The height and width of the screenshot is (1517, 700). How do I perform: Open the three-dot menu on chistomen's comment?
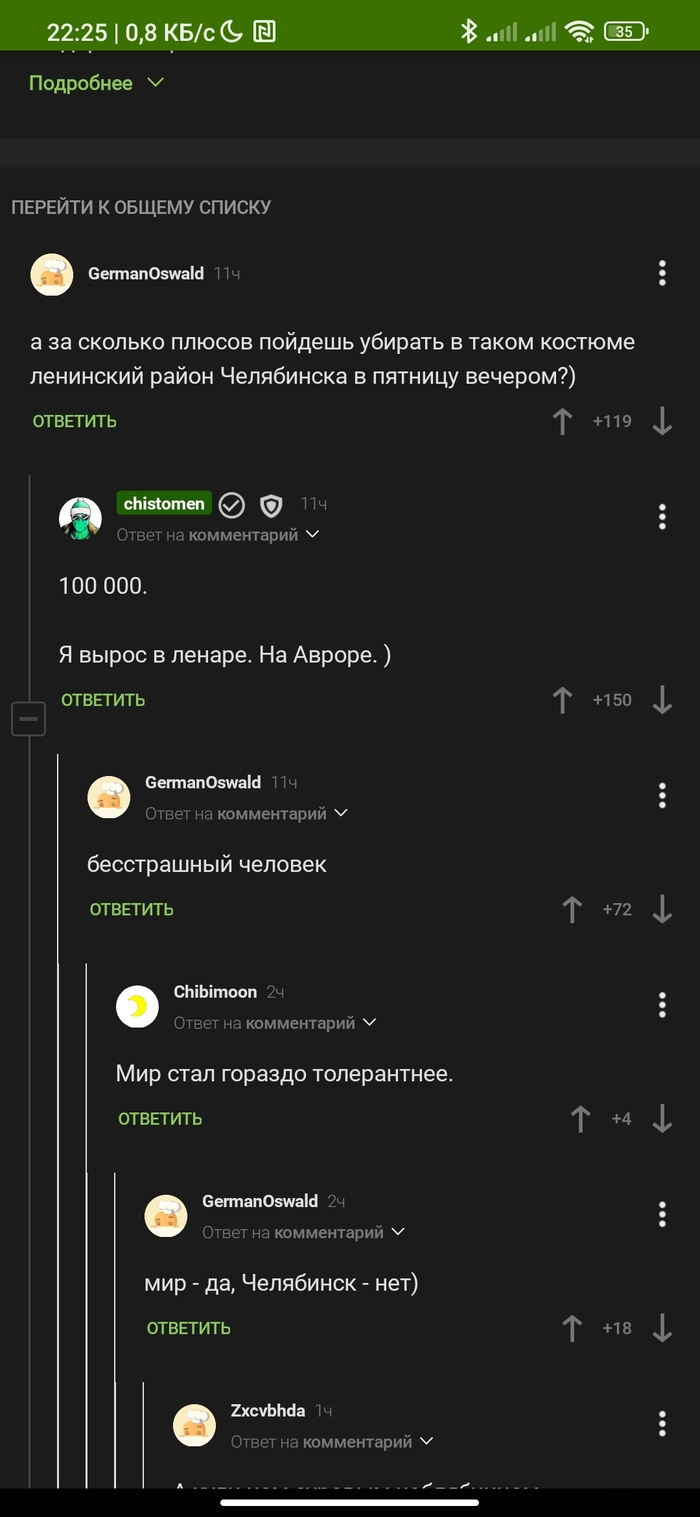[x=661, y=517]
